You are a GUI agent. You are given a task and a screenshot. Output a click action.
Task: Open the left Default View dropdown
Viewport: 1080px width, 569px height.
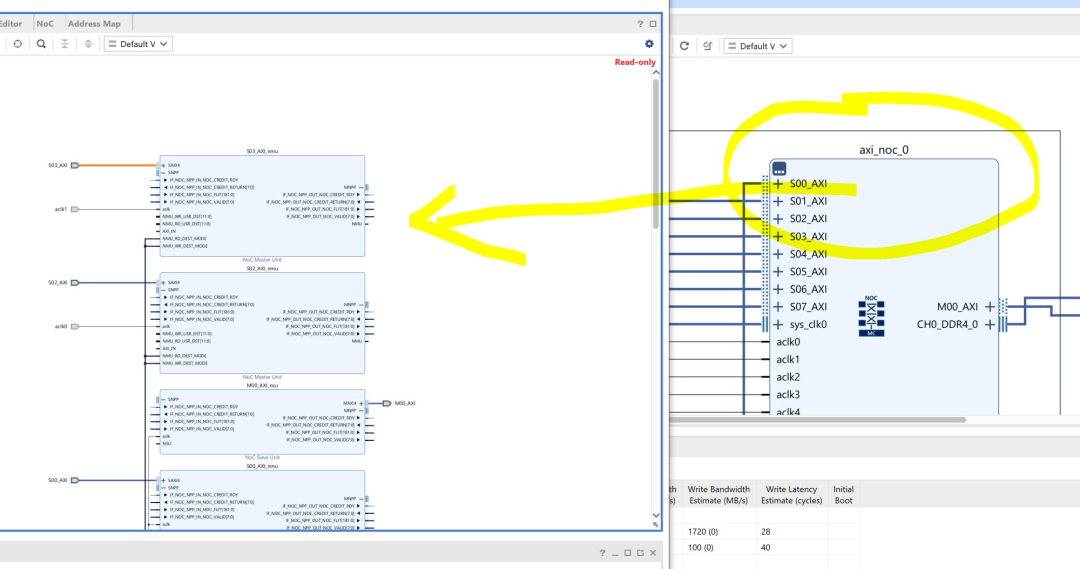(x=138, y=44)
